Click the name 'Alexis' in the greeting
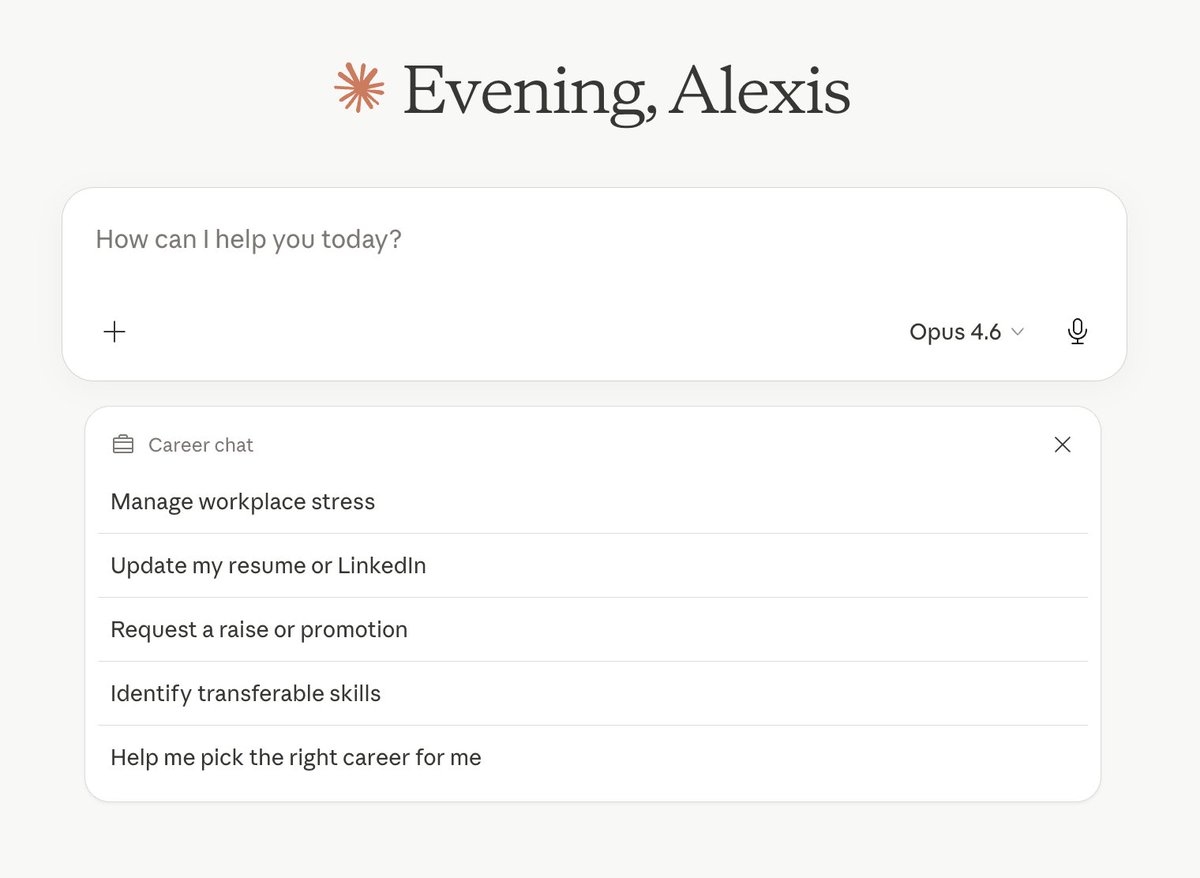Screen dimensions: 1200x878 click(x=761, y=89)
